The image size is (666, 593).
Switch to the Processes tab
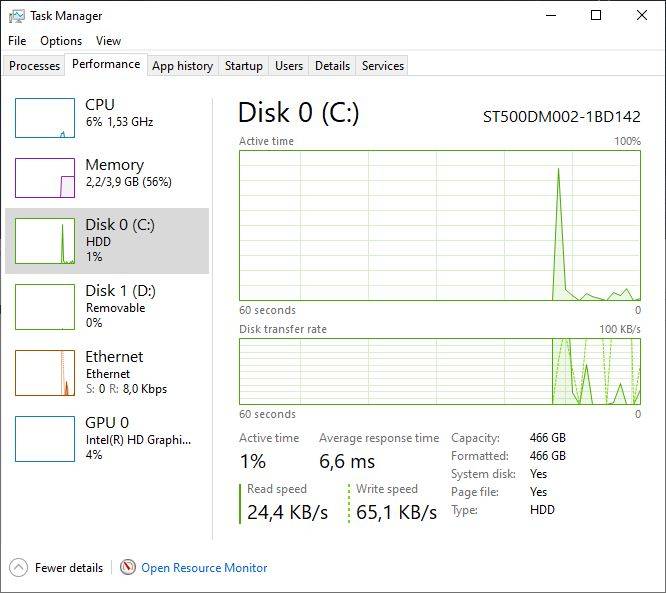click(35, 66)
